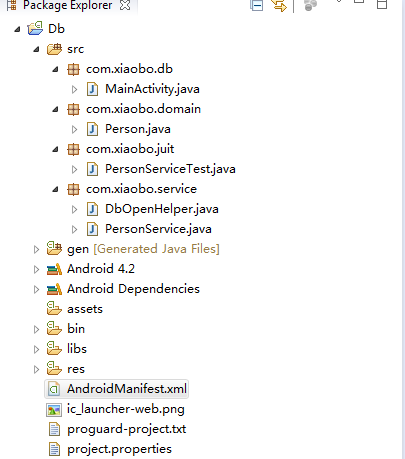Select PersonService.java in the tree
This screenshot has width=405, height=459.
[x=158, y=229]
